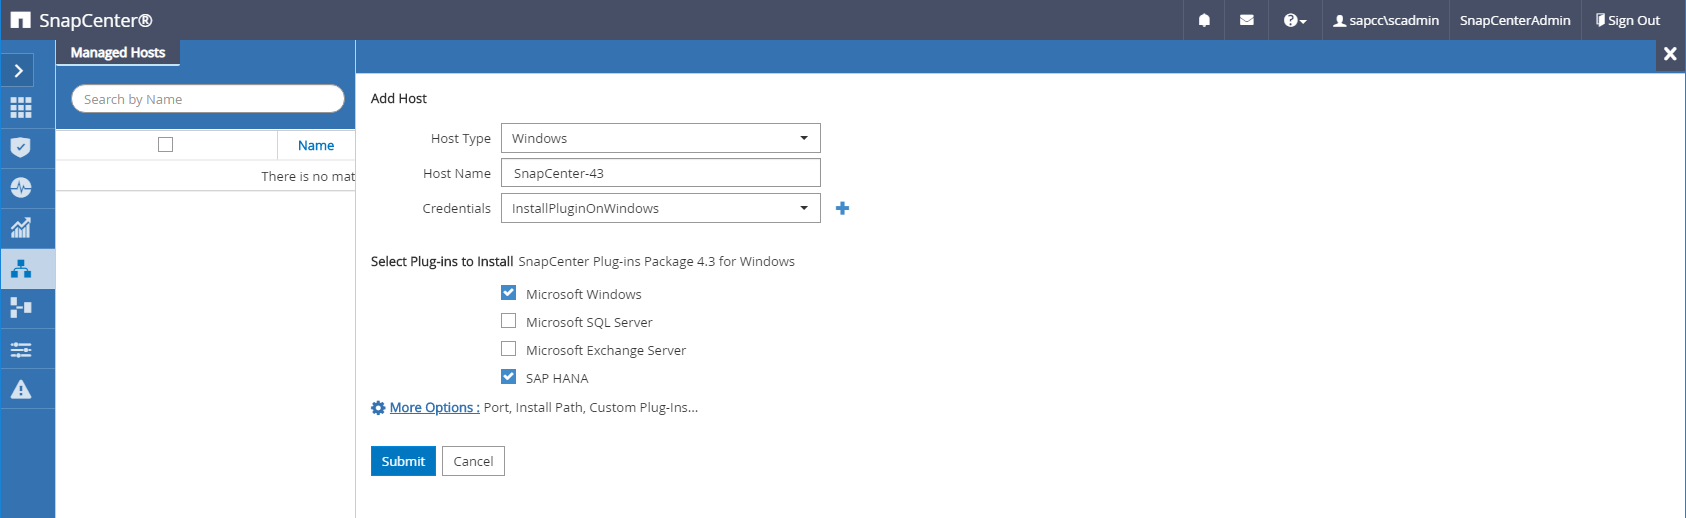1686x518 pixels.
Task: Enable the Microsoft Exchange Server plug-in
Action: 508,349
